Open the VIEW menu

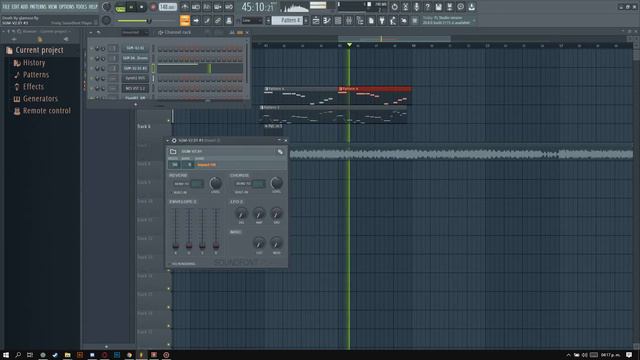(x=53, y=7)
